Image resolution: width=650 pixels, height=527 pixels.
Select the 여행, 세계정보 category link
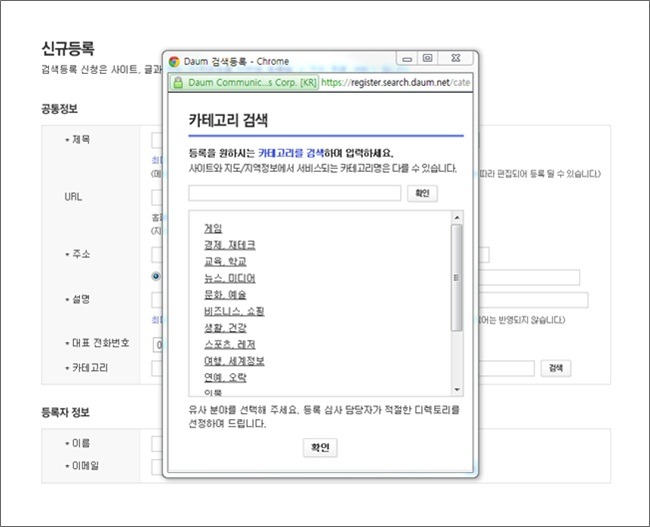234,361
